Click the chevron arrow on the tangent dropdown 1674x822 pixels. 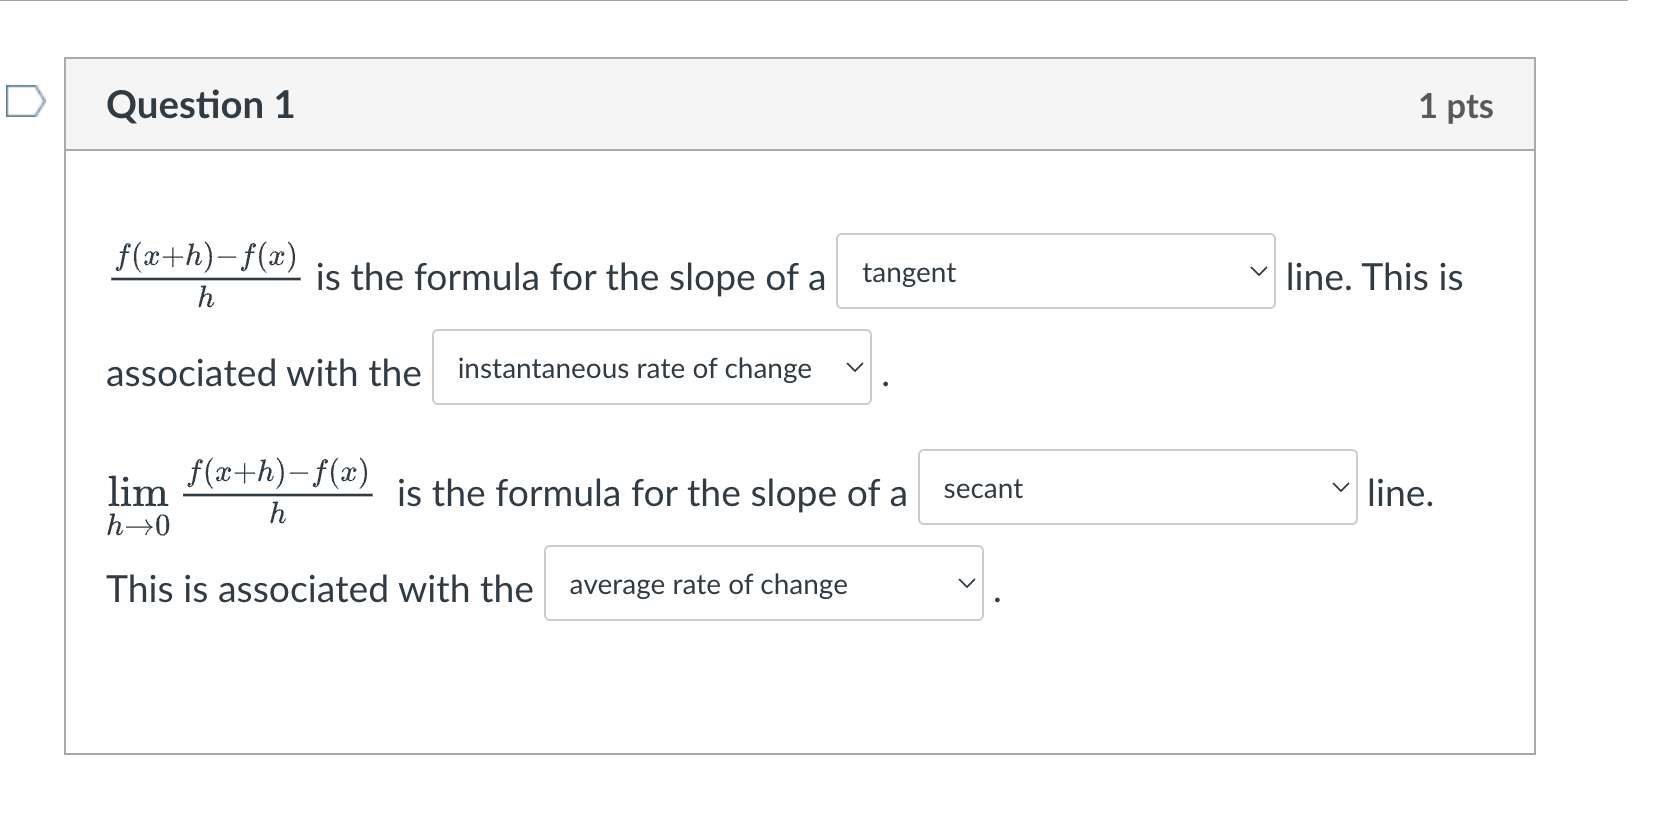click(x=1258, y=272)
